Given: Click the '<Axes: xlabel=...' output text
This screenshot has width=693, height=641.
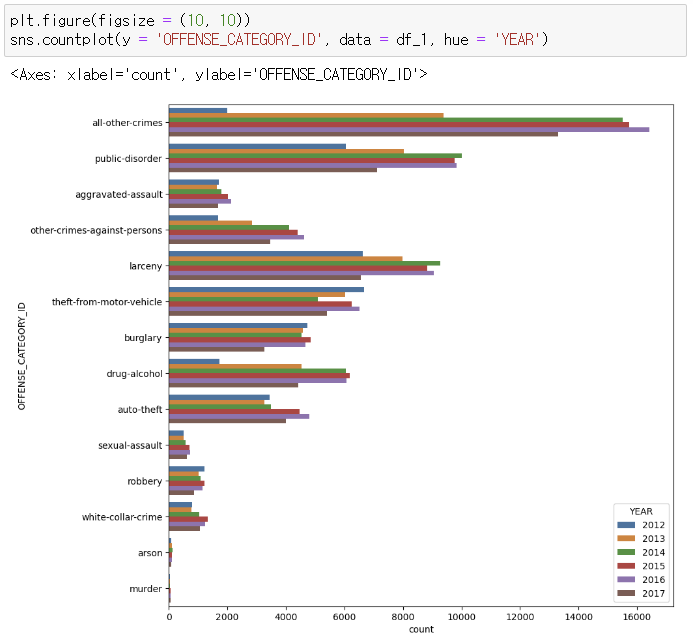Looking at the screenshot, I should tap(219, 74).
